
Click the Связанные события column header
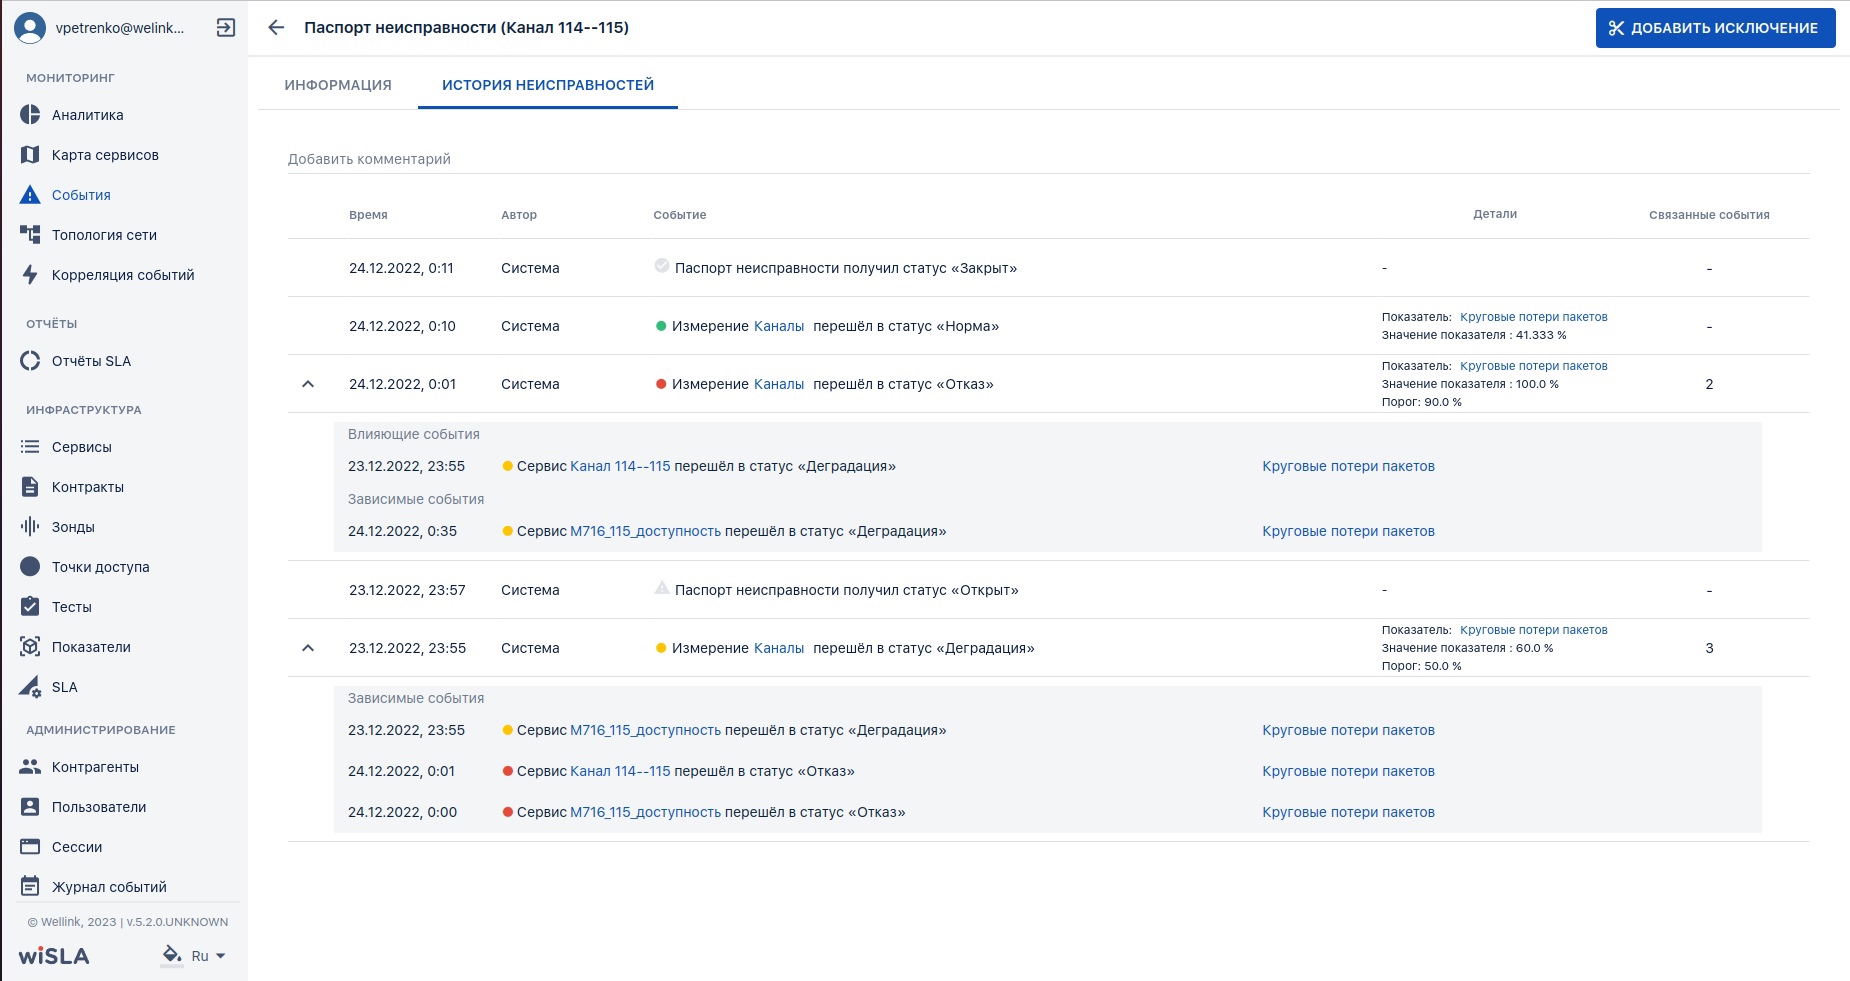click(1709, 215)
